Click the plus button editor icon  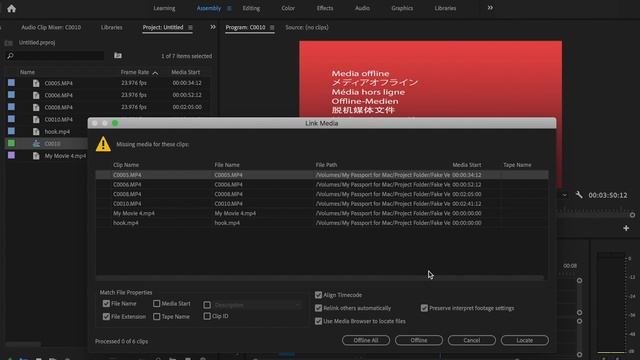[x=626, y=228]
